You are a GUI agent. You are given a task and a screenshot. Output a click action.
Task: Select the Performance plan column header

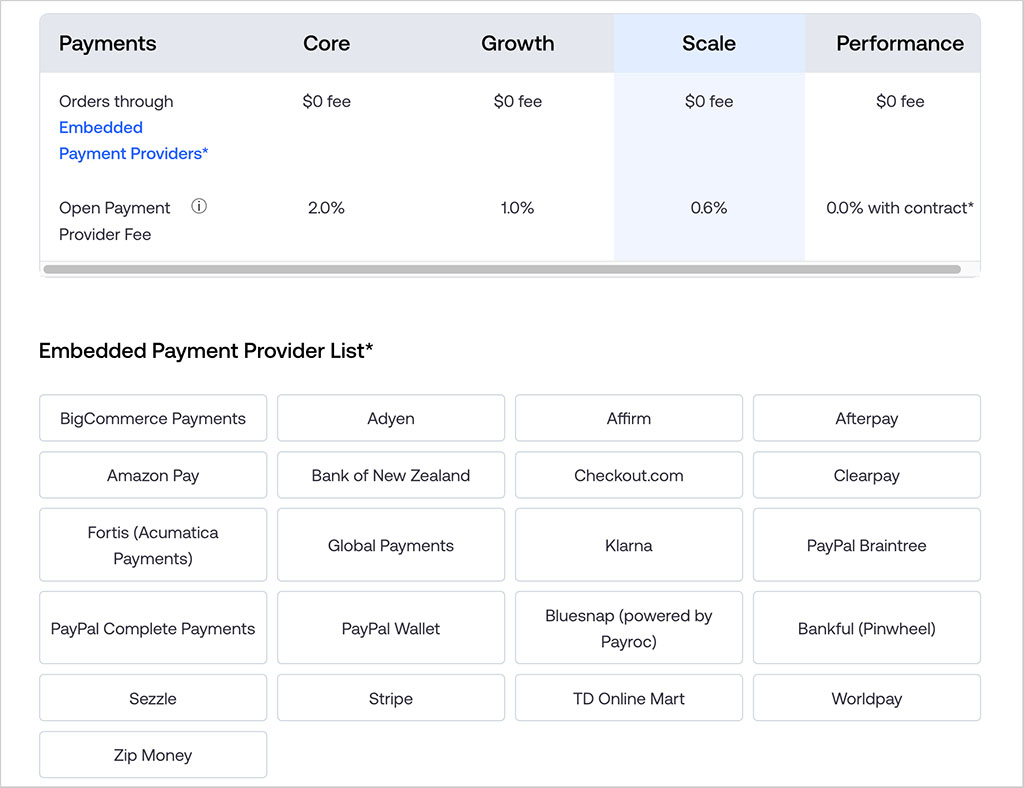(900, 44)
